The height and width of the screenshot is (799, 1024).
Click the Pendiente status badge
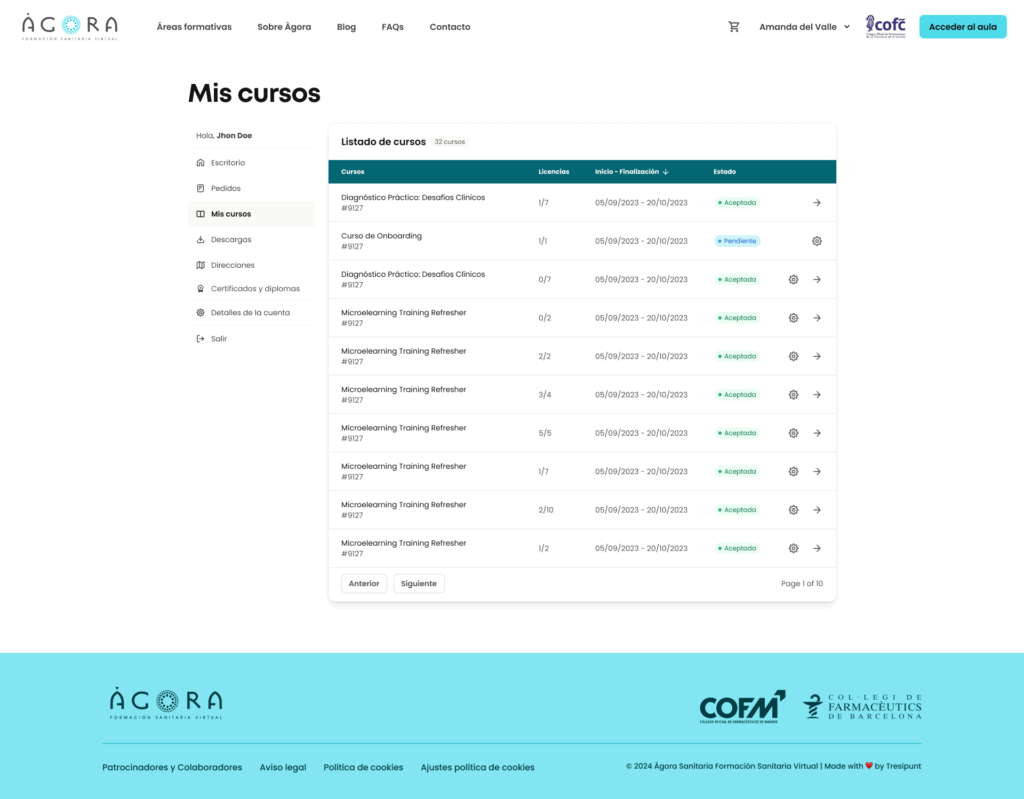[x=737, y=241]
